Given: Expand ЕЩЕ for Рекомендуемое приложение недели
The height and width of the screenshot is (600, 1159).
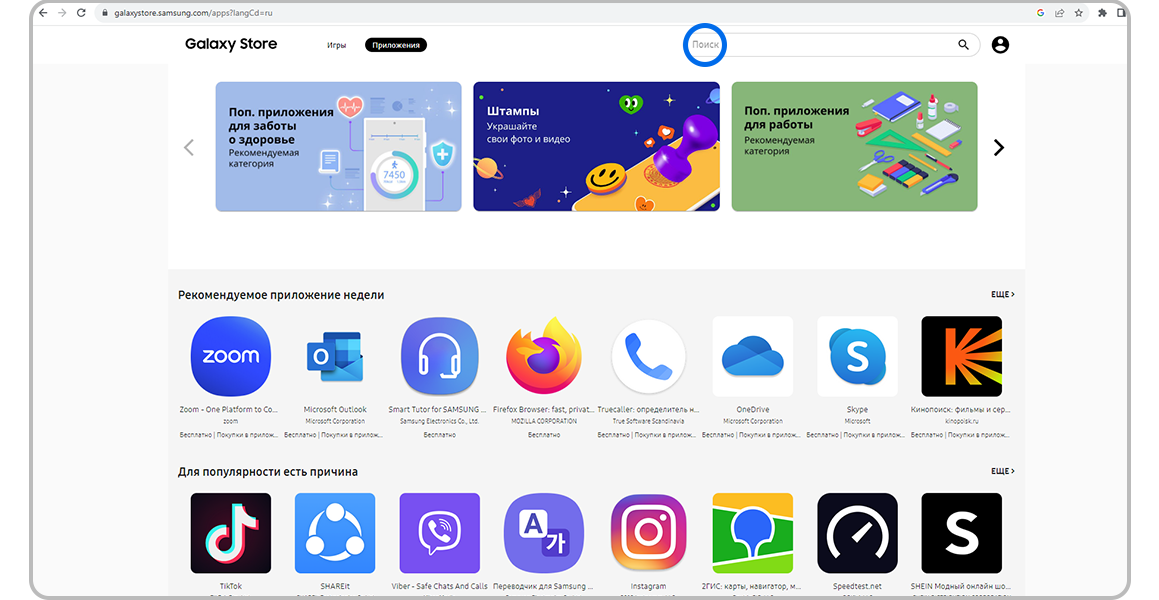Looking at the screenshot, I should 1002,294.
